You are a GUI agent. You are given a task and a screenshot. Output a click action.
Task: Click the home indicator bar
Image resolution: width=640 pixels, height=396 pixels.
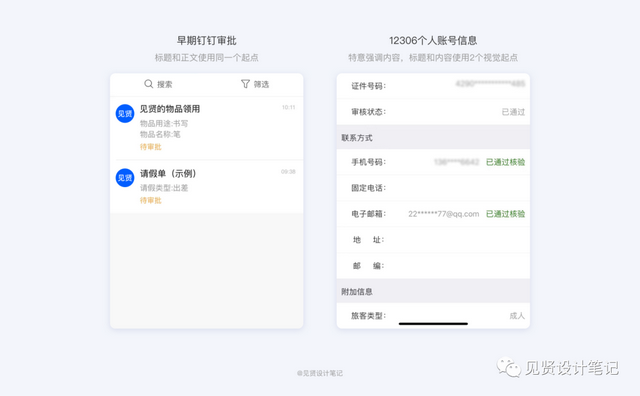(433, 324)
